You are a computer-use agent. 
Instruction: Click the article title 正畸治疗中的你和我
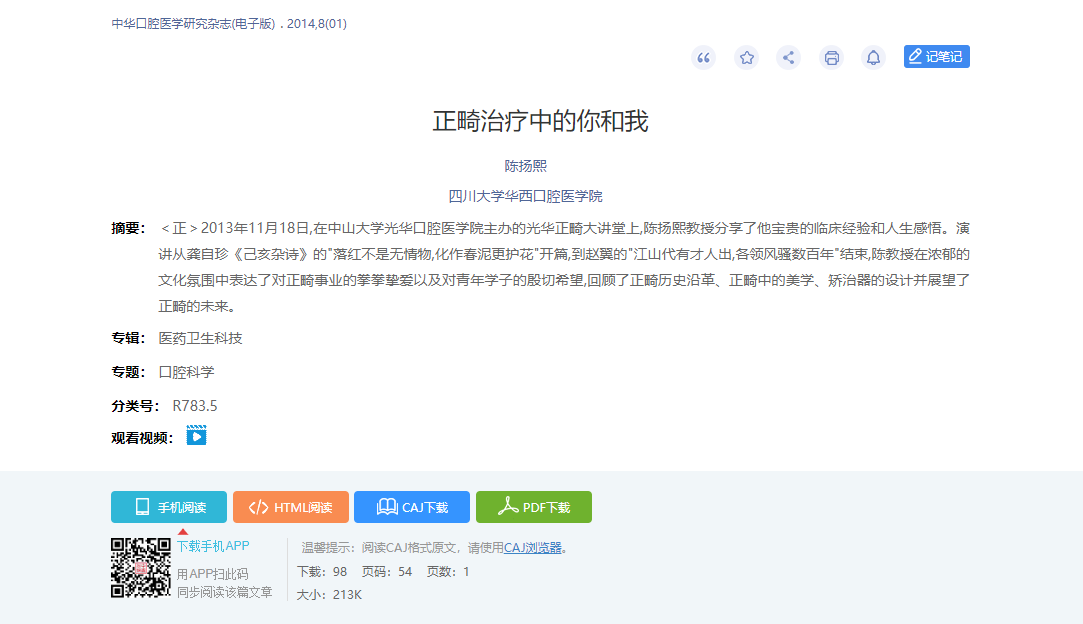(540, 121)
